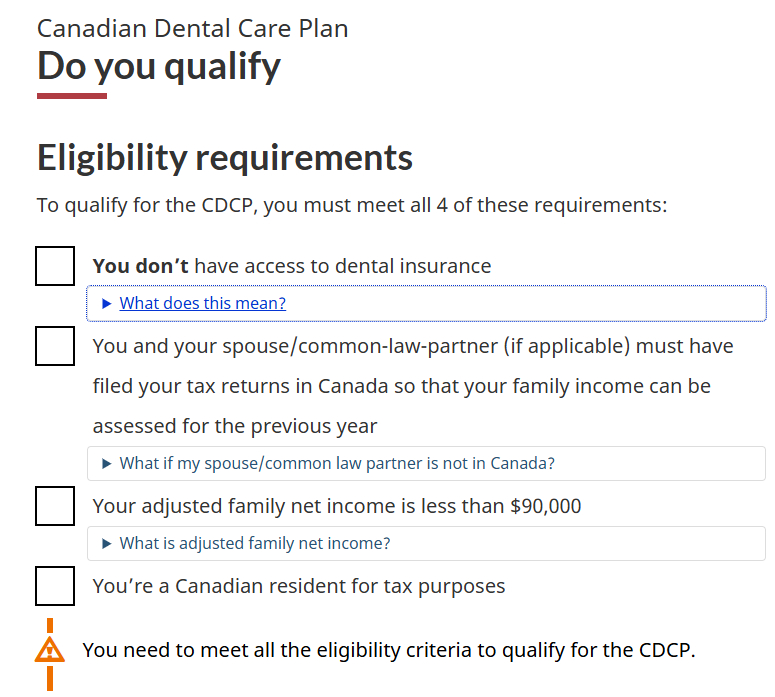Tick the Canadian resident for tax purposes checkbox
The width and height of the screenshot is (775, 697).
55,586
